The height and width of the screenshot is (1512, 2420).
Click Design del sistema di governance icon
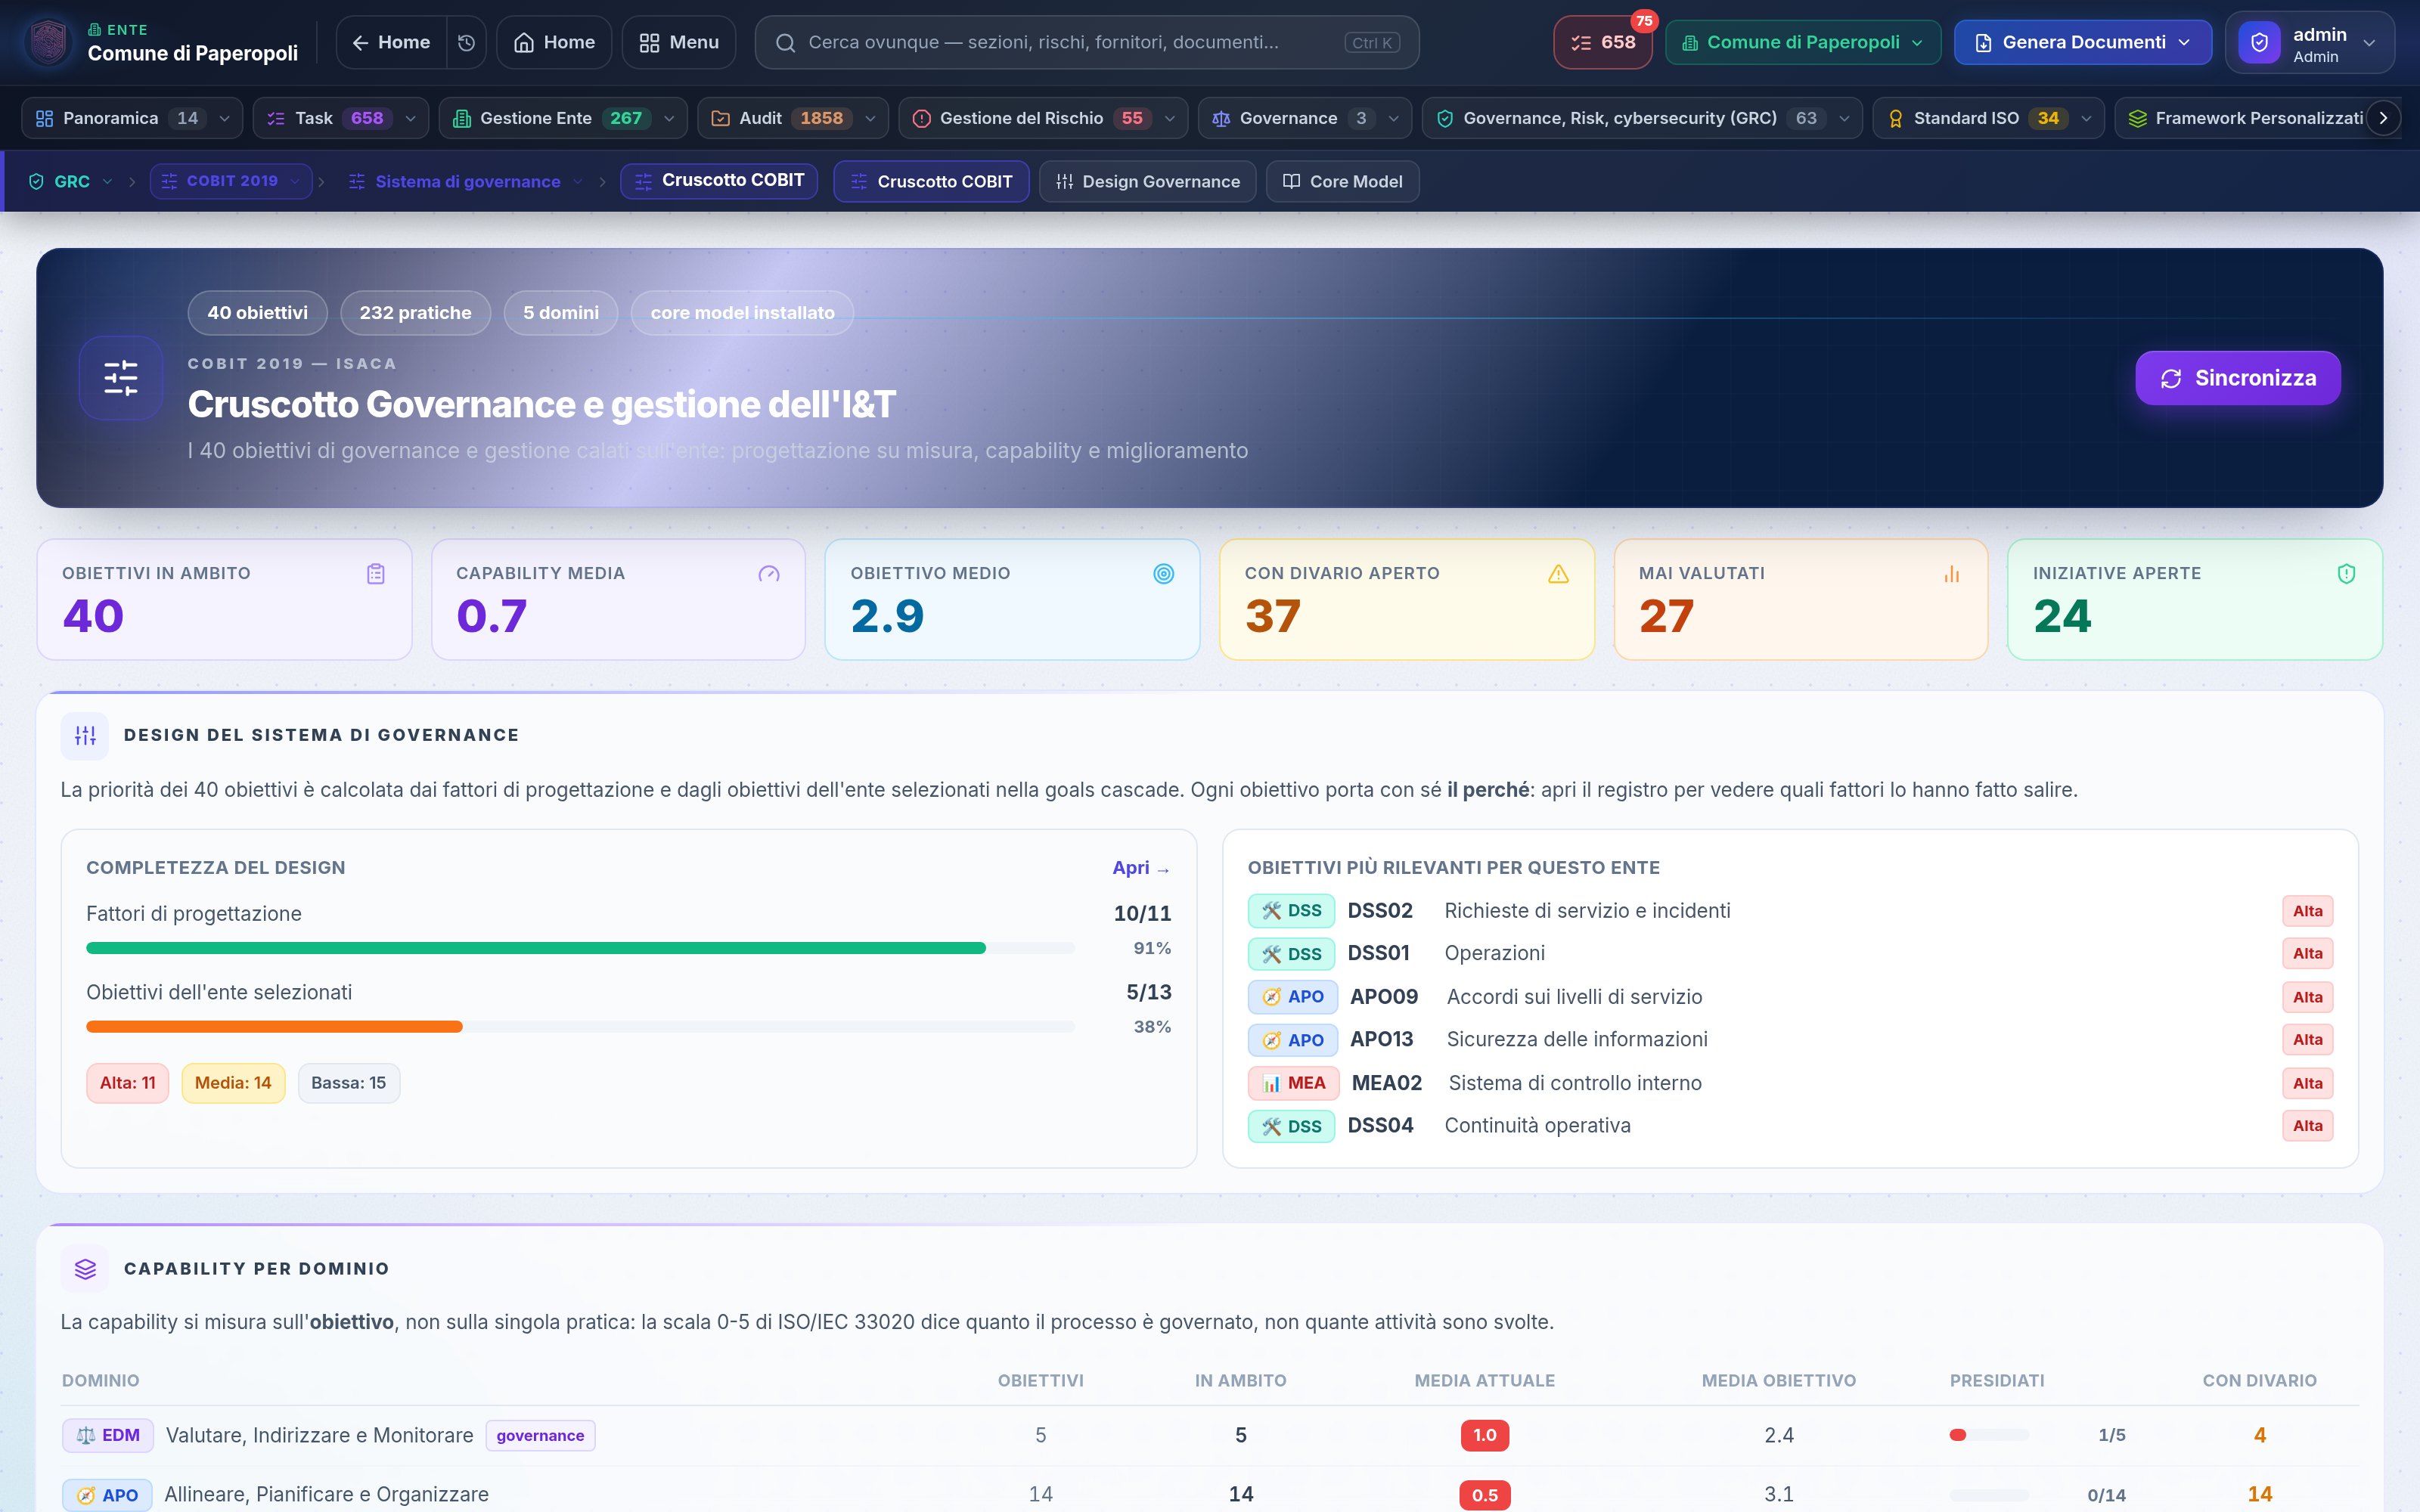pyautogui.click(x=85, y=735)
